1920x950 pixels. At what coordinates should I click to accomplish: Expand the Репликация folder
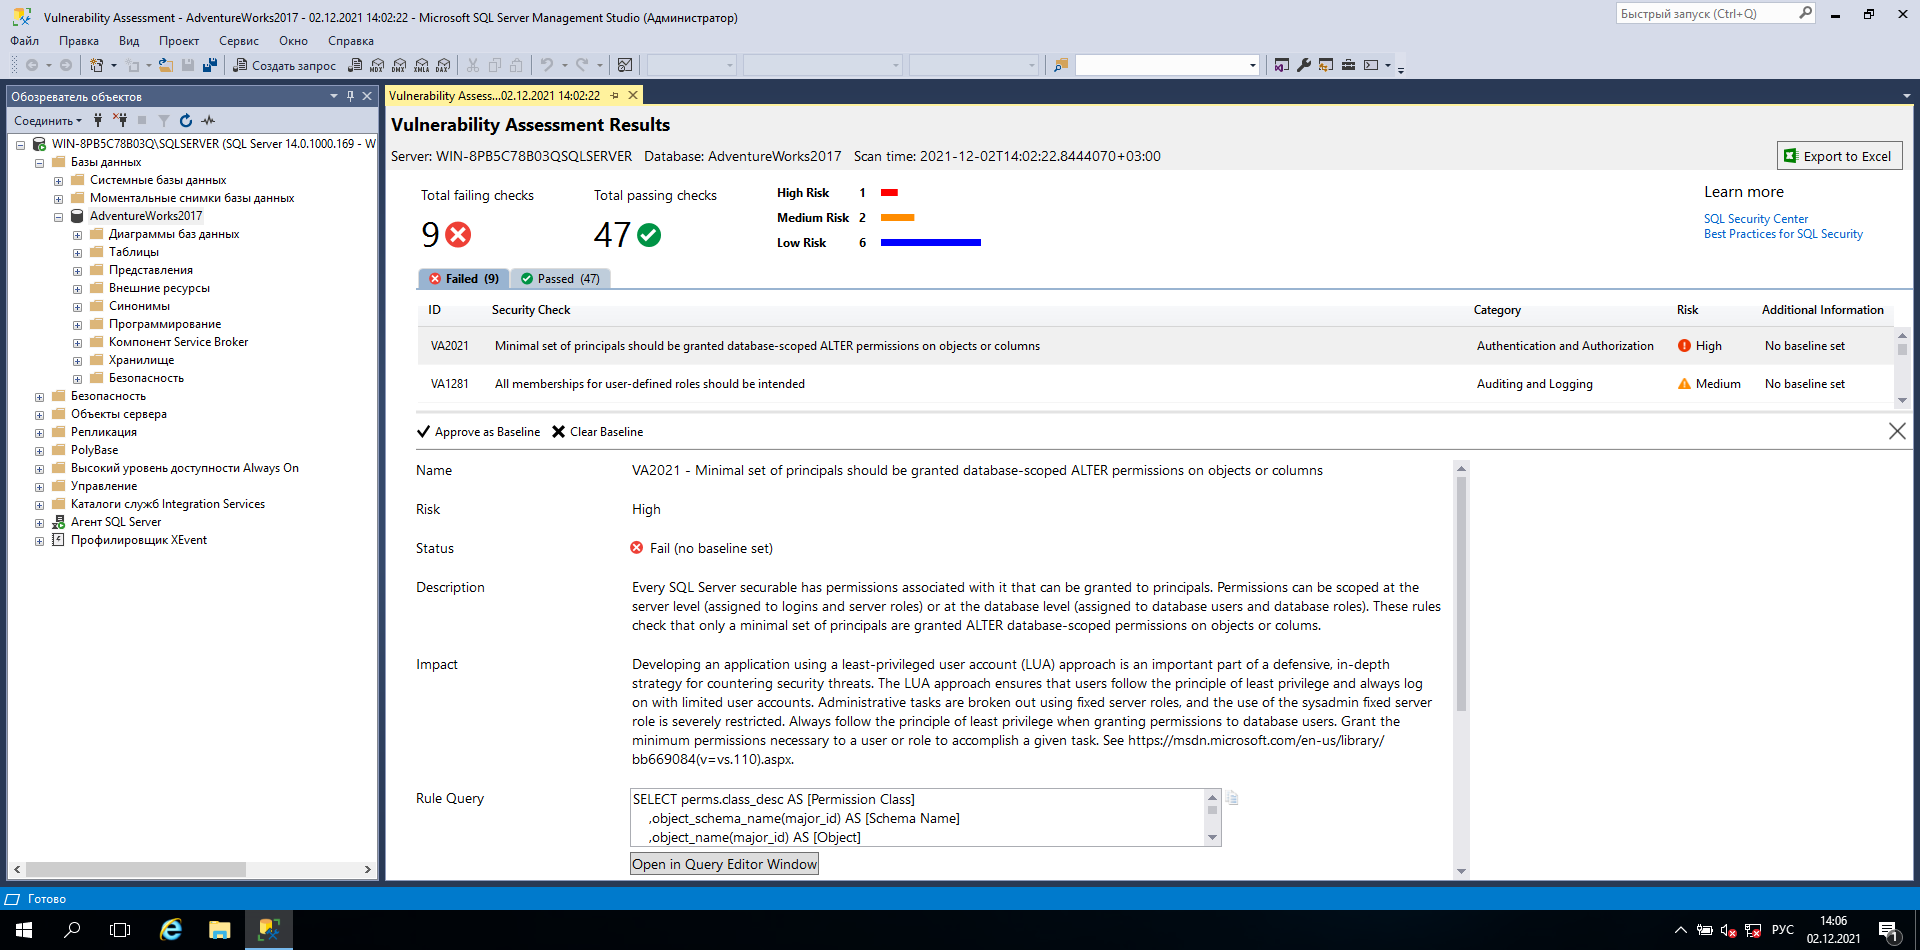(x=39, y=433)
